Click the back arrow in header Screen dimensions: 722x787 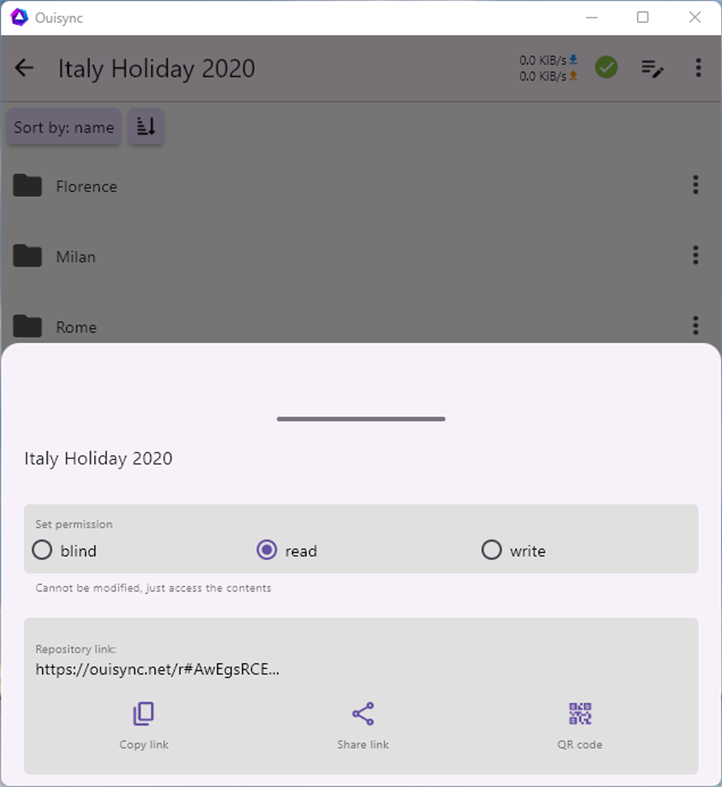point(24,68)
